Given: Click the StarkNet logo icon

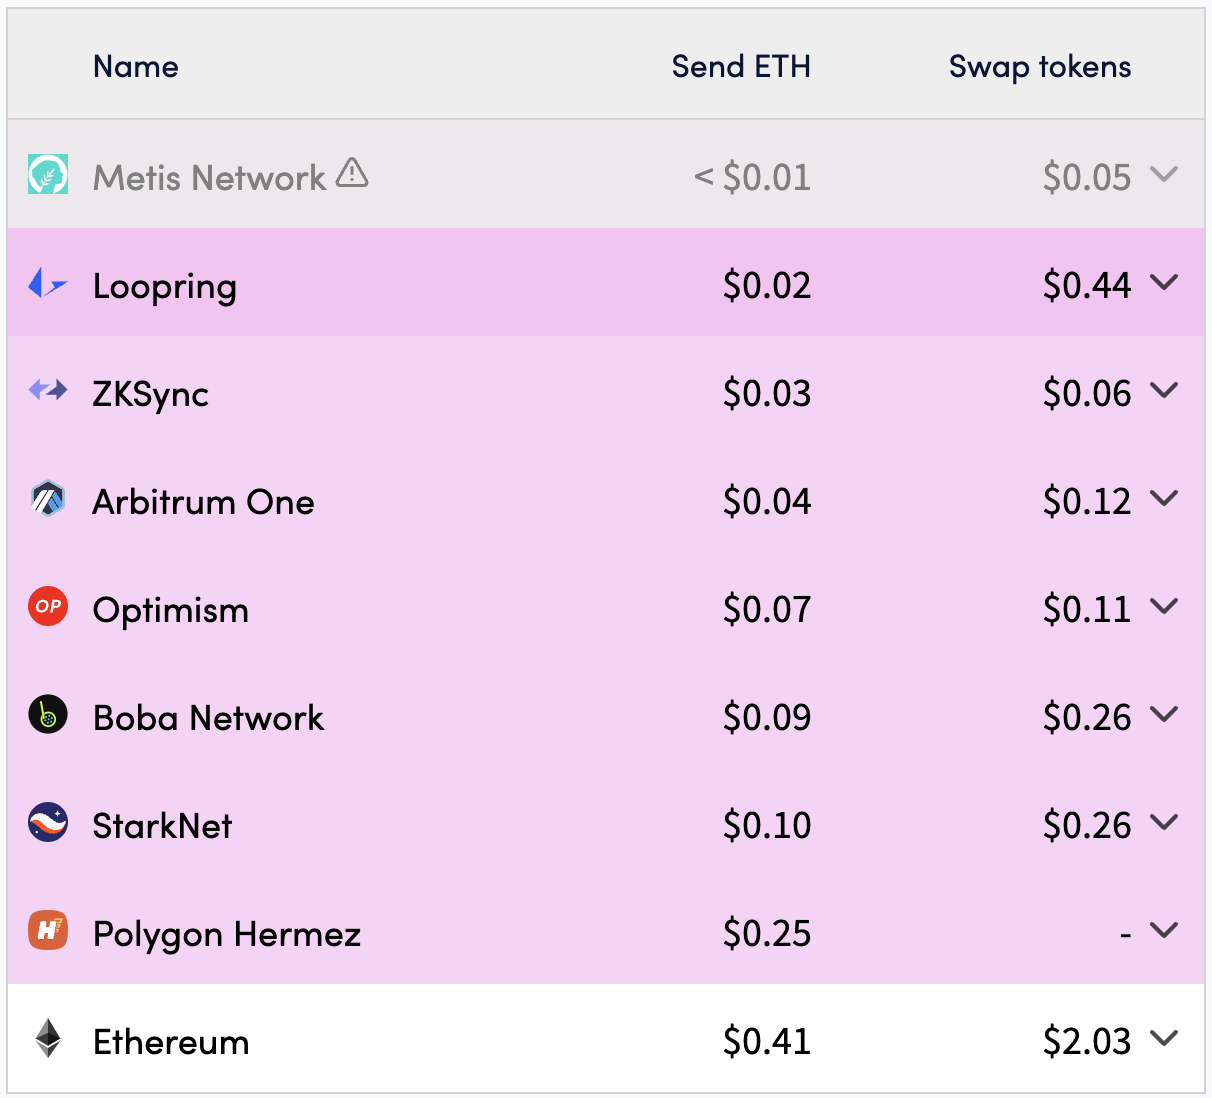Looking at the screenshot, I should click(x=48, y=822).
